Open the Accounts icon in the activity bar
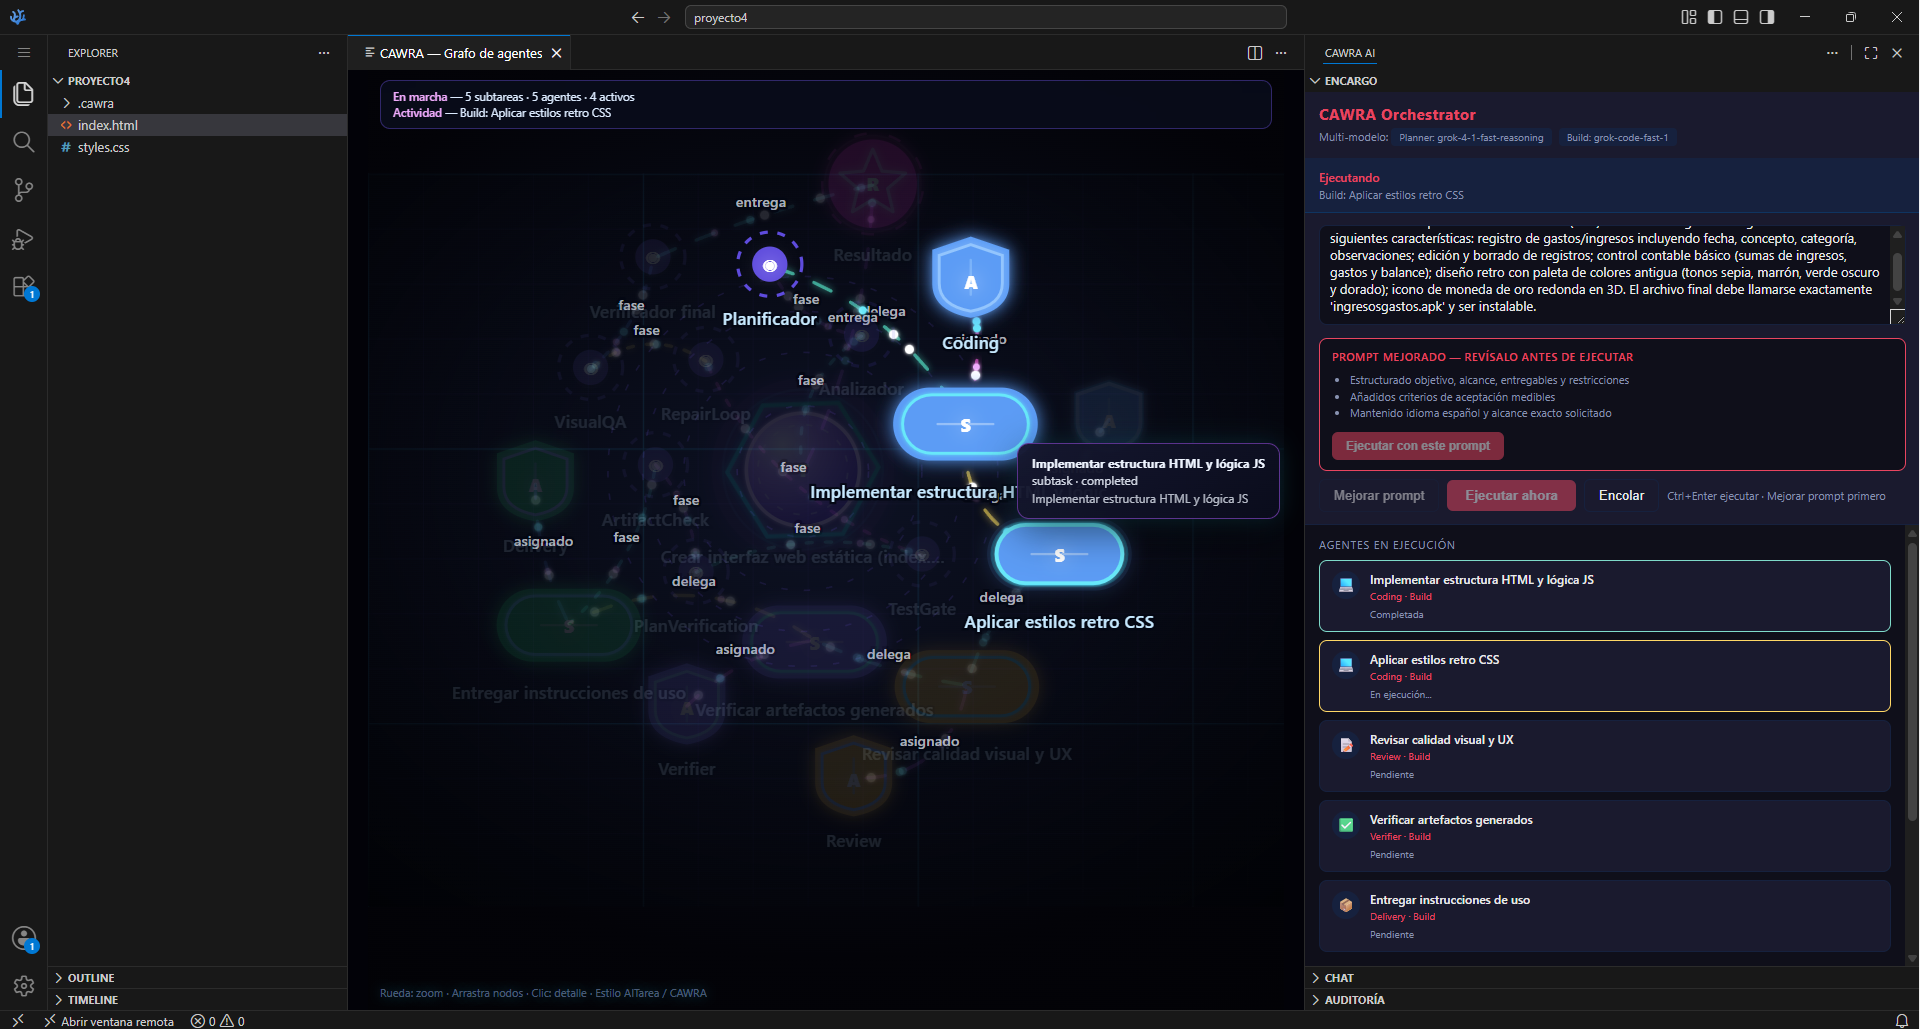This screenshot has height=1030, width=1920. [23, 939]
